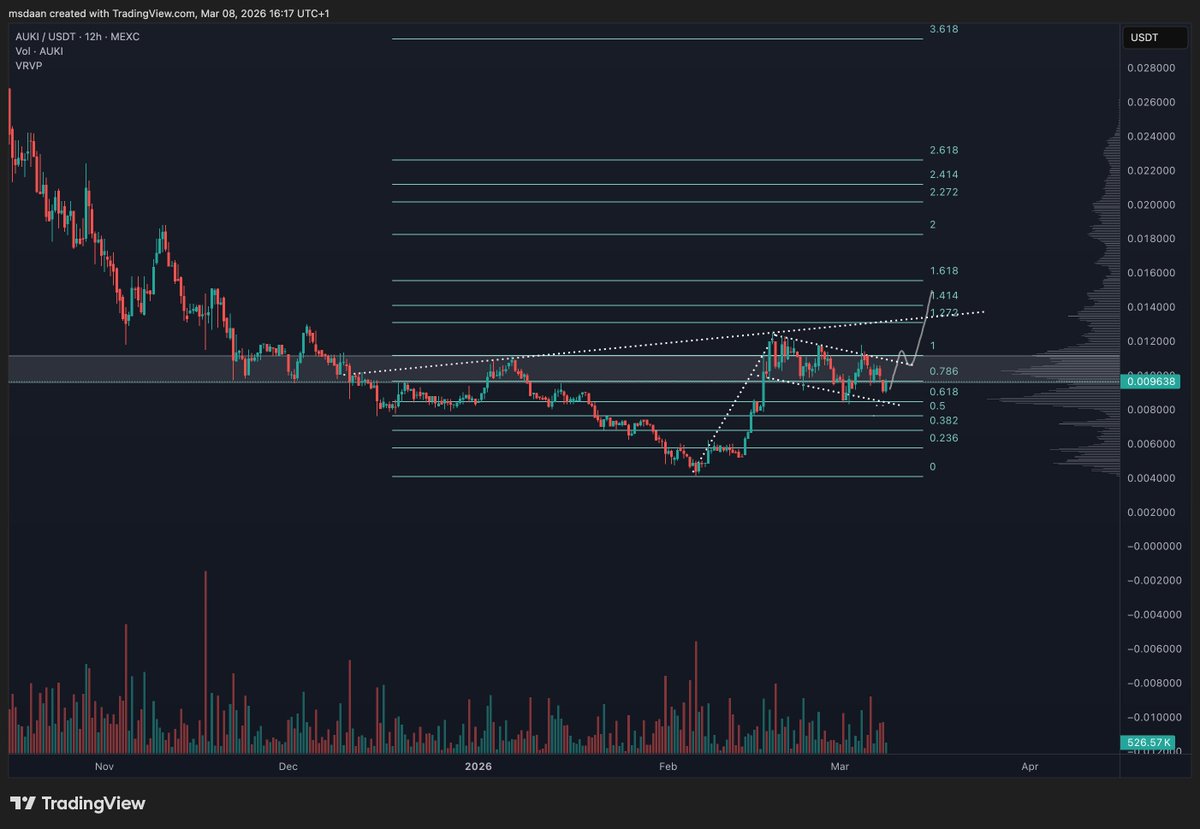Click the 0.006000 price axis label
1200x829 pixels.
point(1153,444)
